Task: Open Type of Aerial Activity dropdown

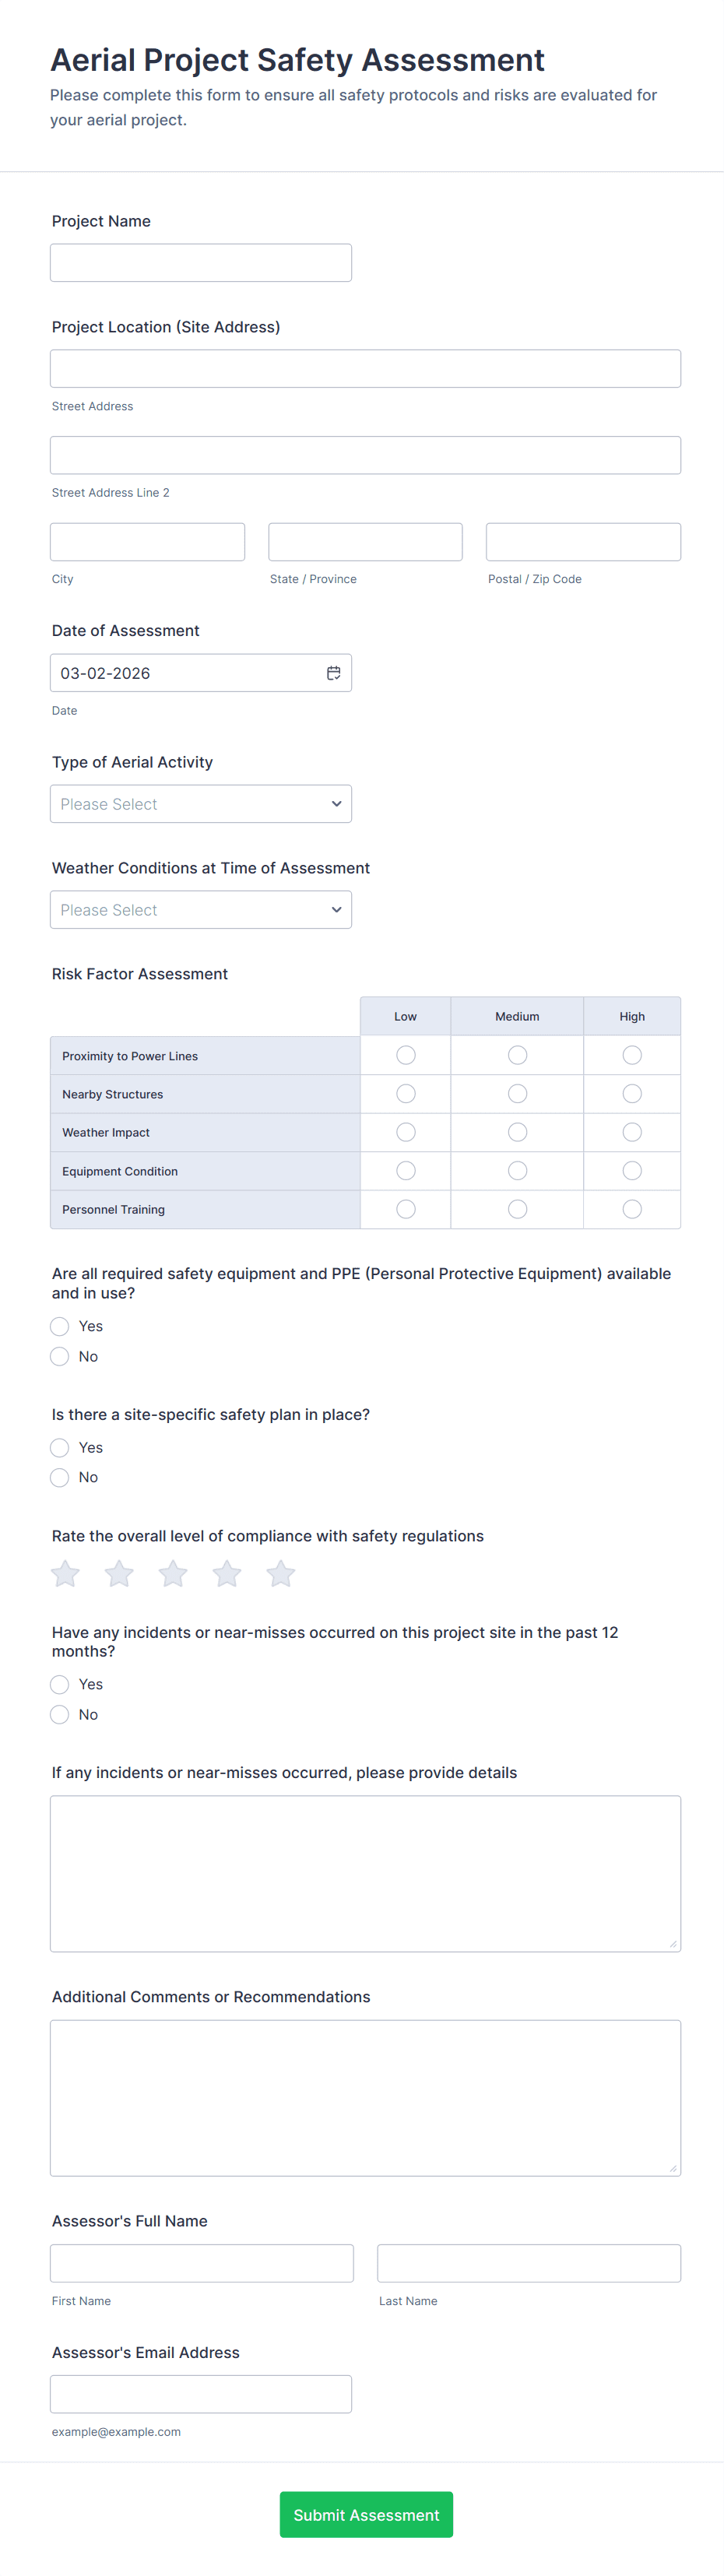Action: coord(201,804)
